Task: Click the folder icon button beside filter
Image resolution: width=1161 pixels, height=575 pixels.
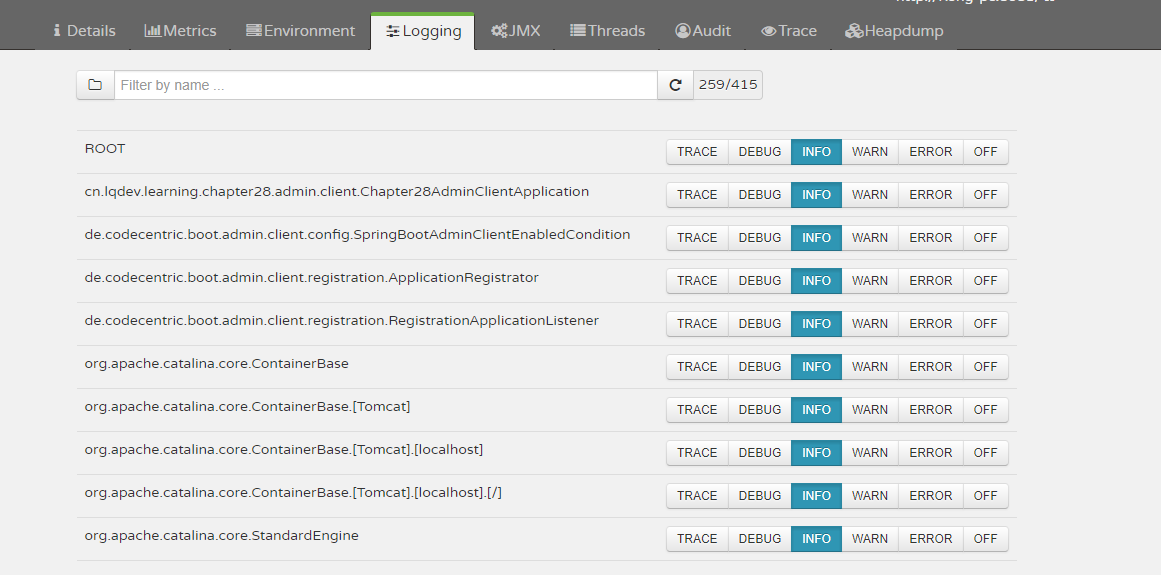Action: point(96,85)
